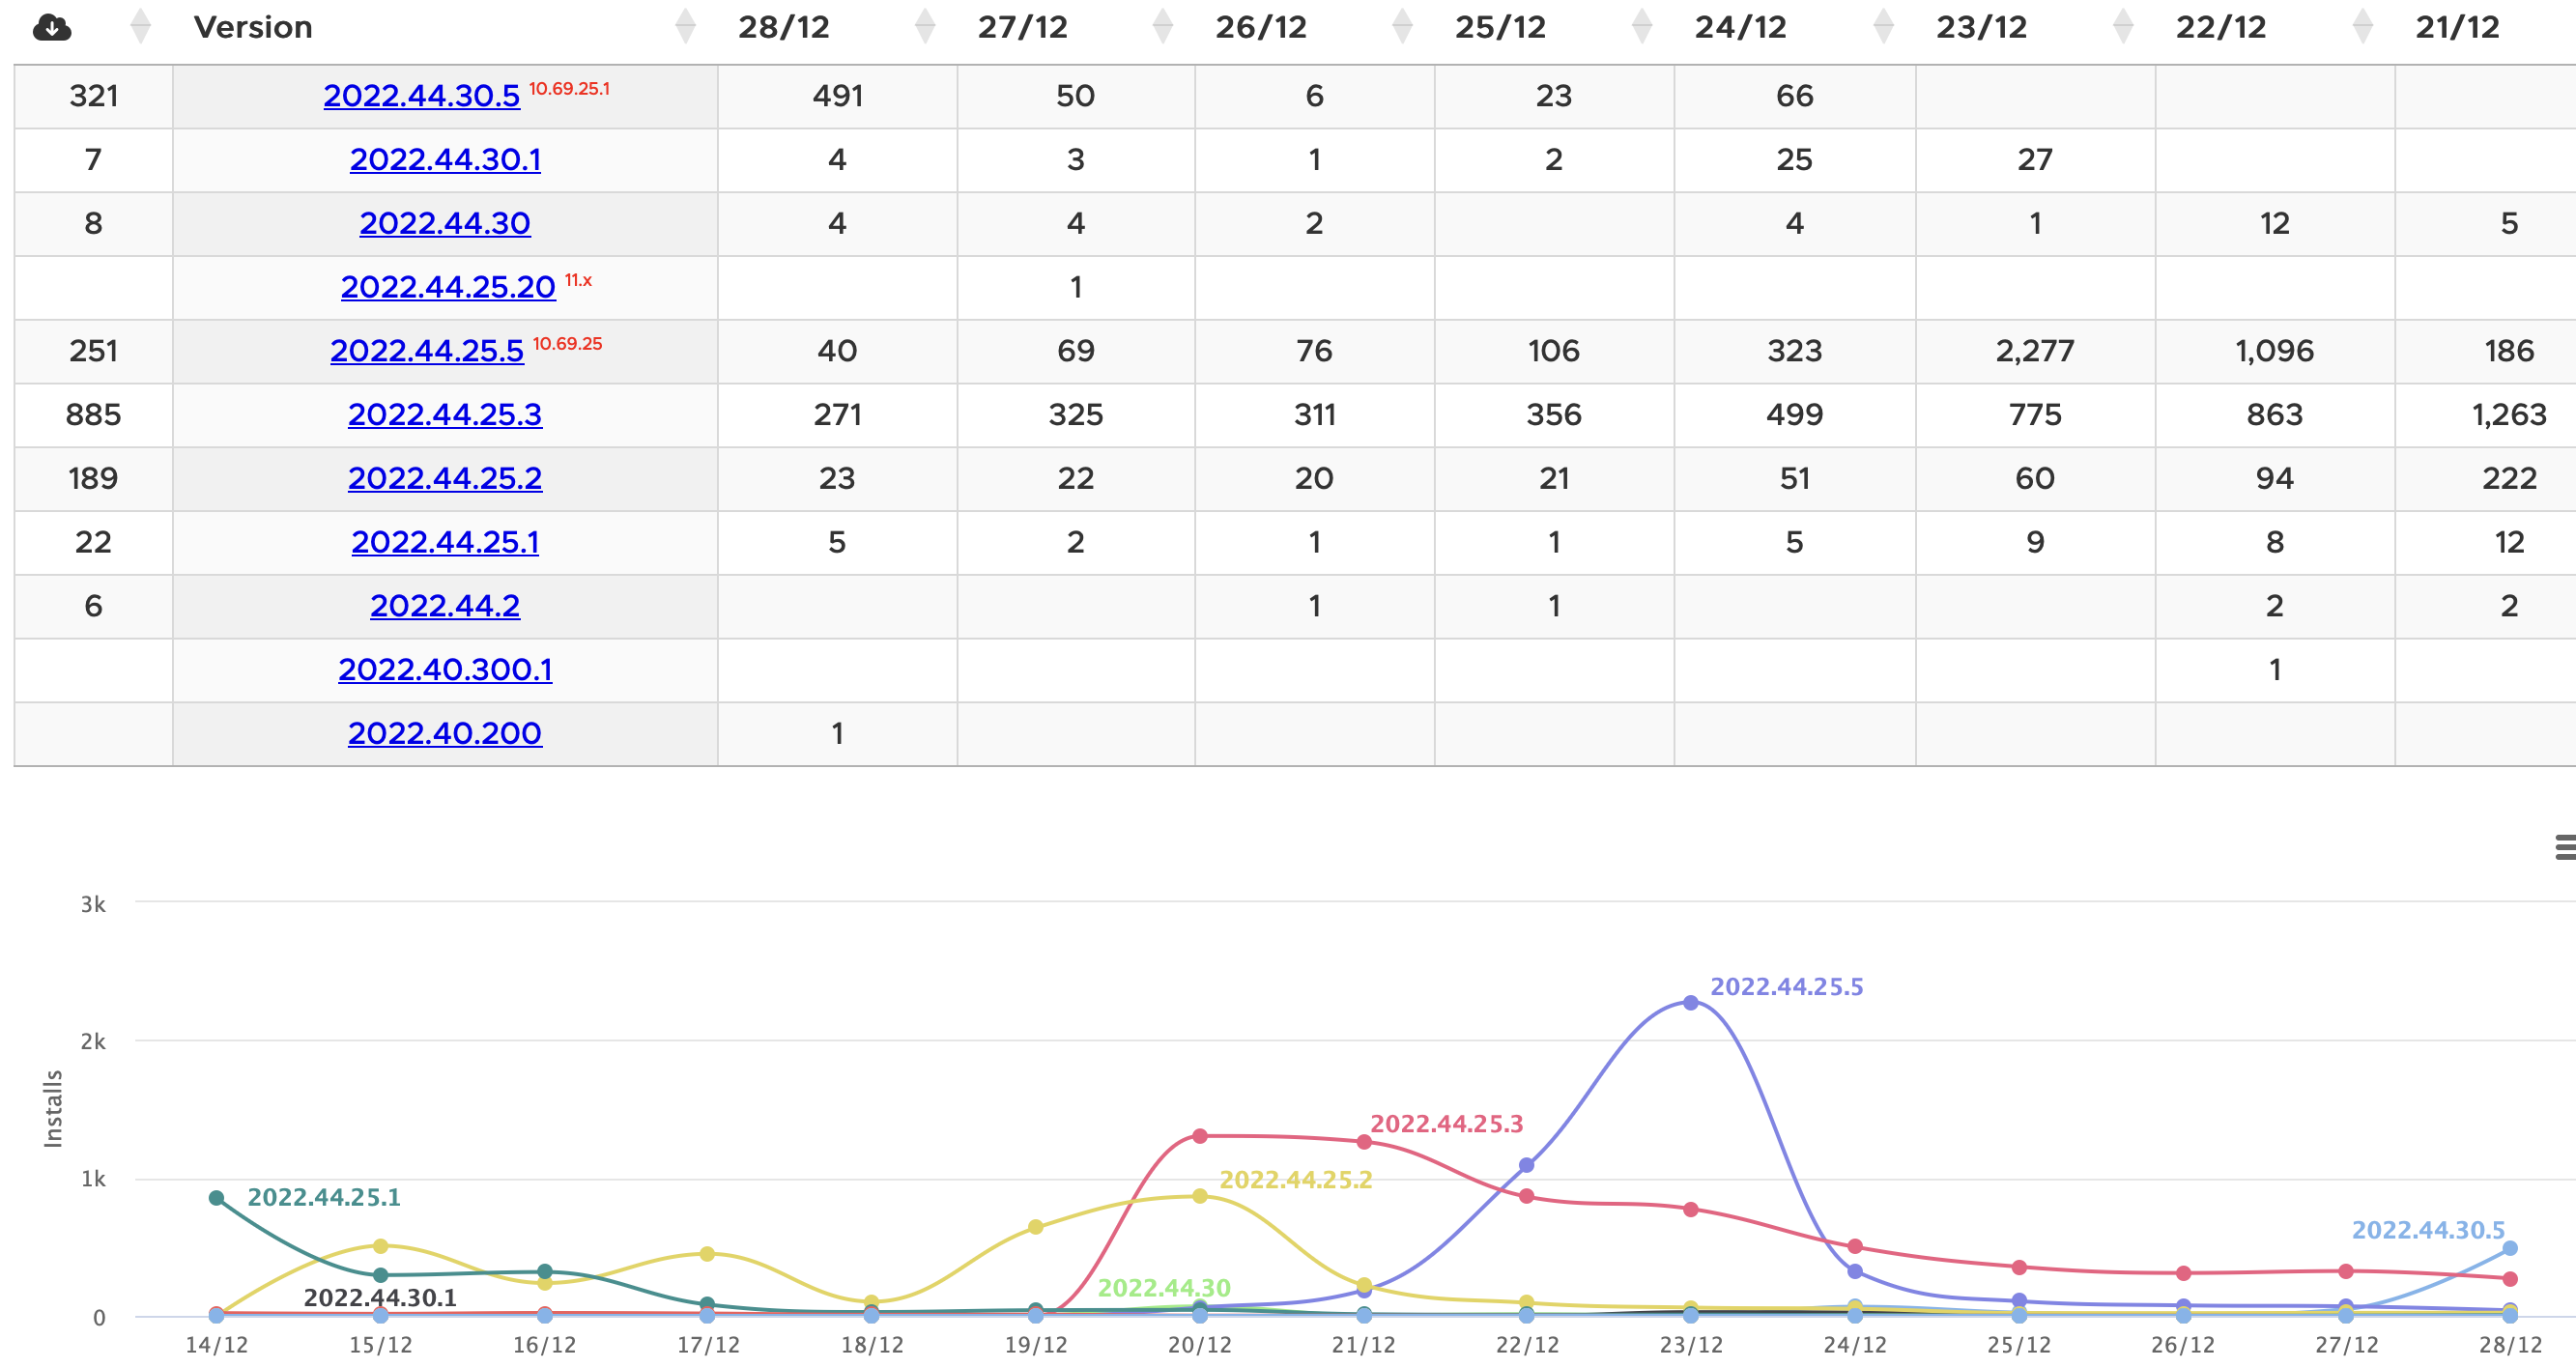This screenshot has width=2576, height=1368.
Task: Sort the 22/12 column using its arrows
Action: coord(2362,27)
